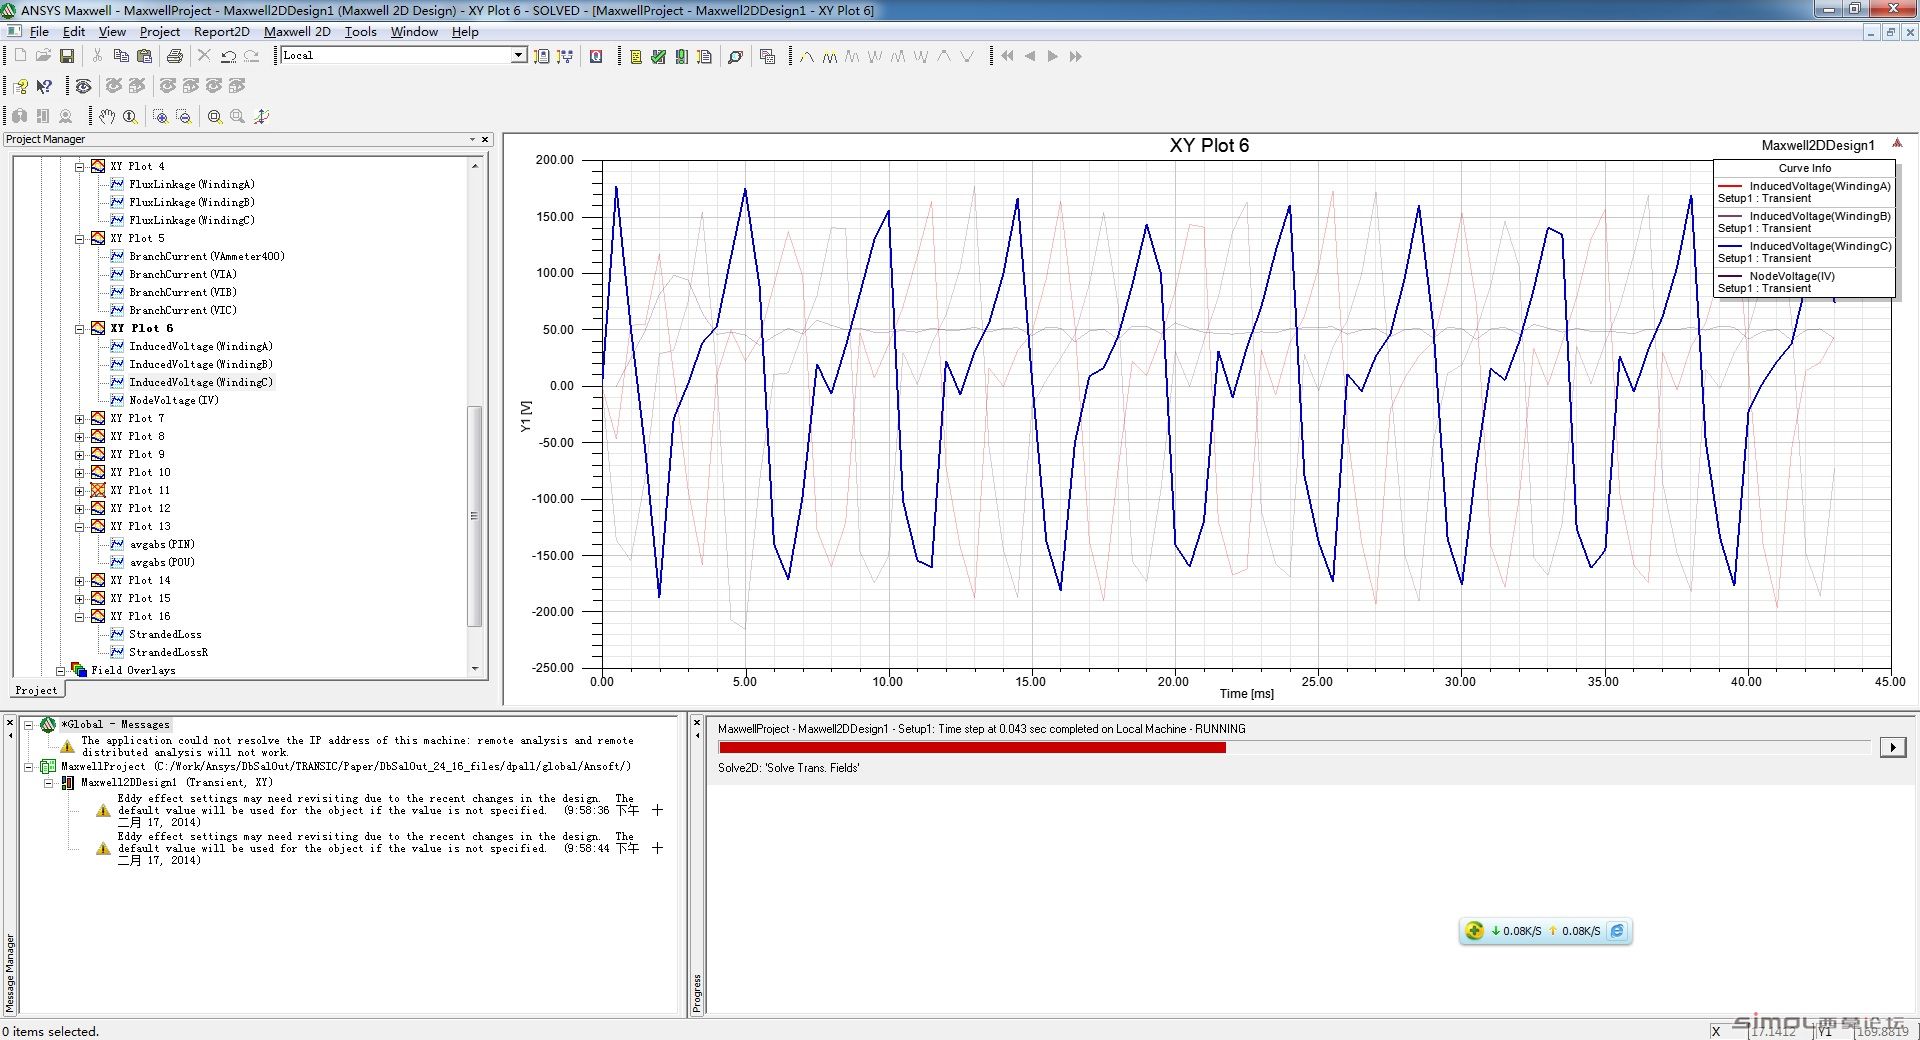This screenshot has height=1040, width=1920.
Task: Click the rewind double arrow icon
Action: coord(1007,56)
